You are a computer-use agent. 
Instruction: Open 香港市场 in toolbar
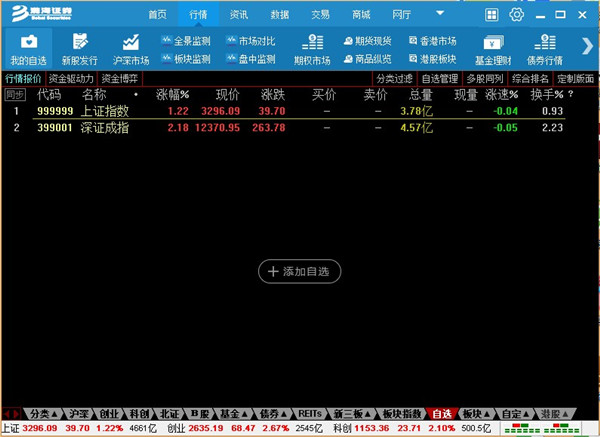(x=432, y=41)
